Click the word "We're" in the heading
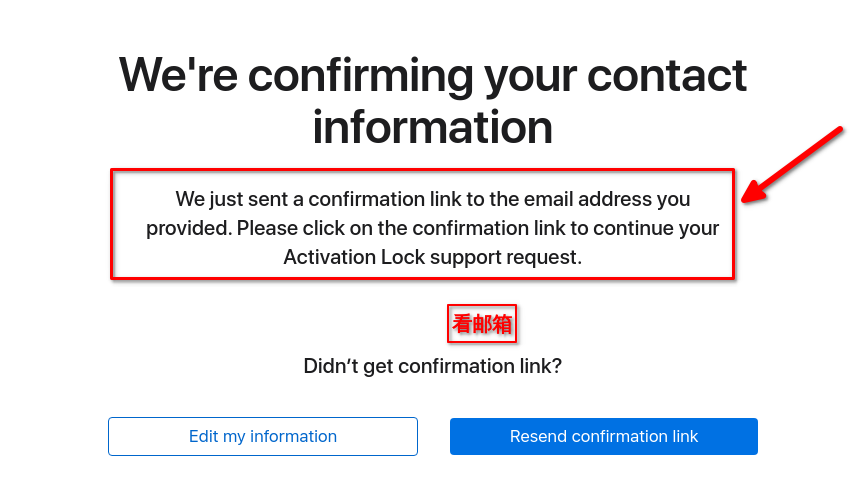This screenshot has width=858, height=492. click(x=176, y=76)
